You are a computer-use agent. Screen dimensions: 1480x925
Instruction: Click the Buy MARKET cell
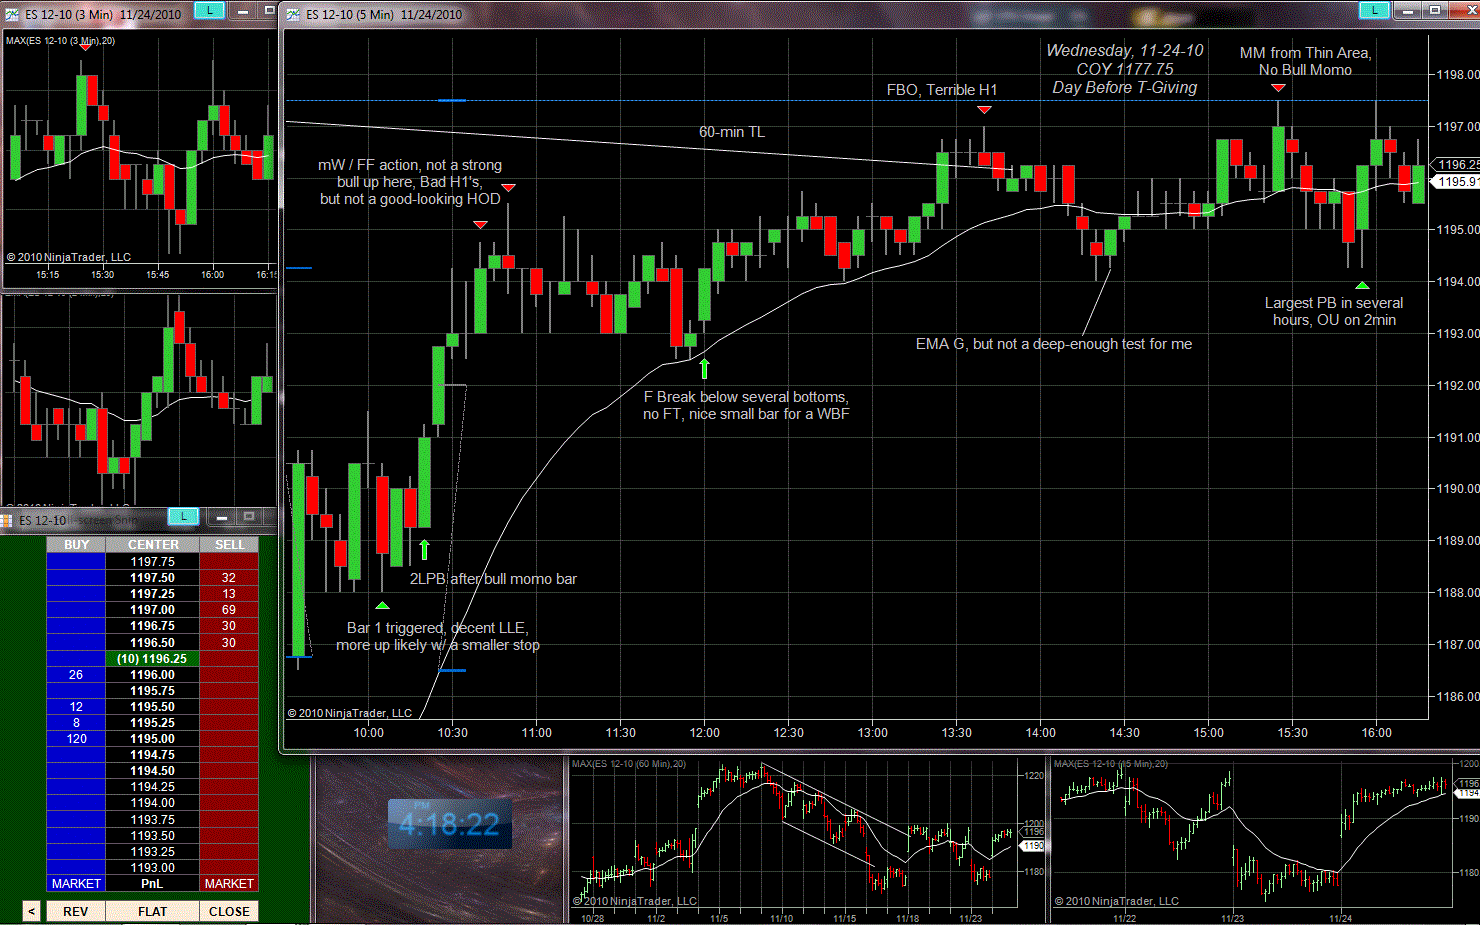coord(76,883)
